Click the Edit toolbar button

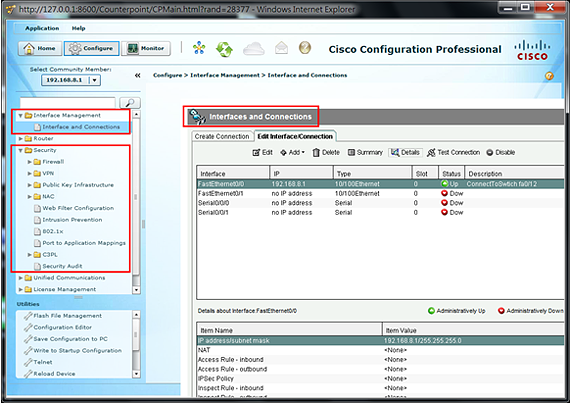click(262, 152)
